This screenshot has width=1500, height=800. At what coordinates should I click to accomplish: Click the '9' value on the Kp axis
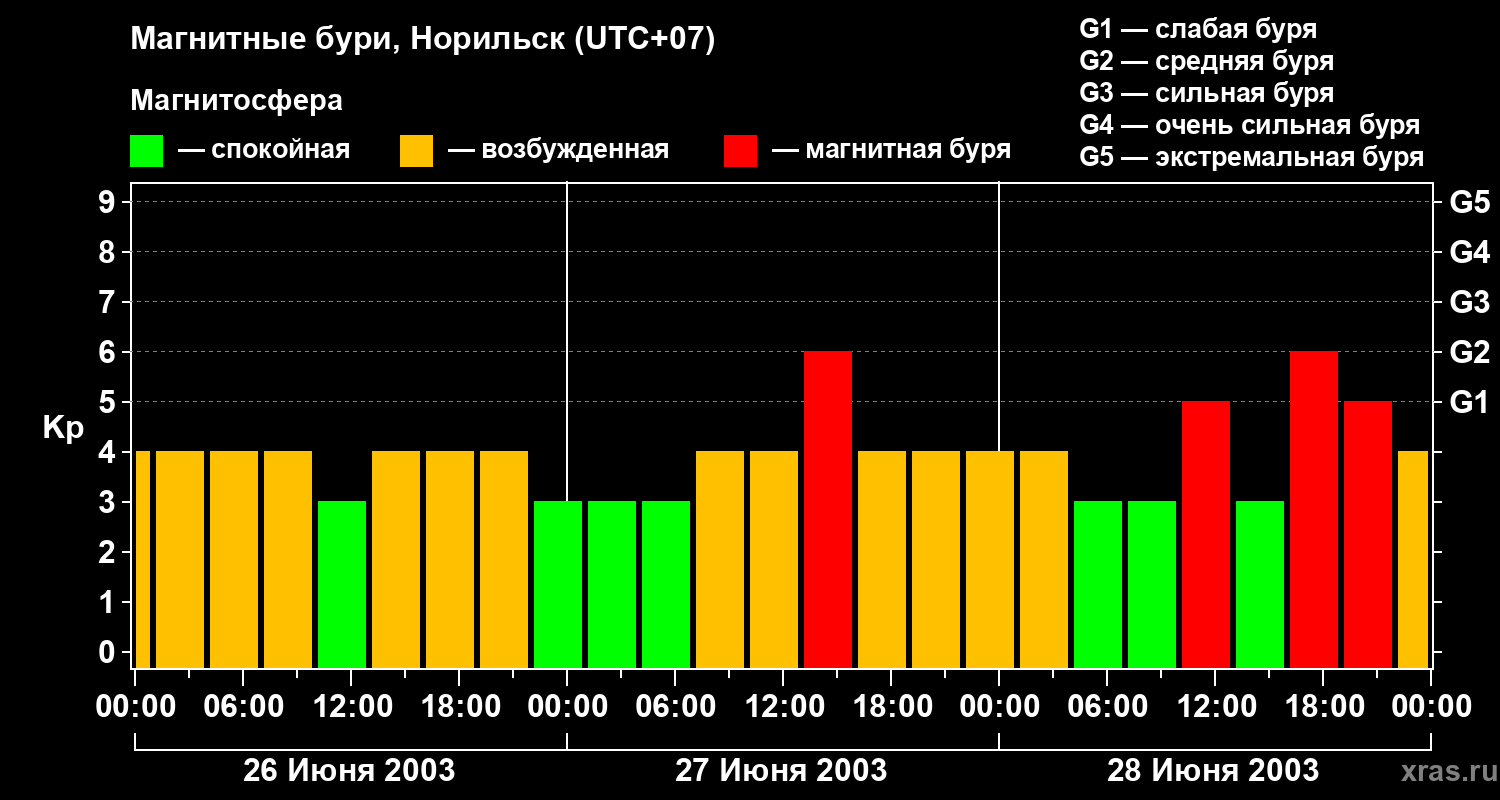(x=109, y=202)
